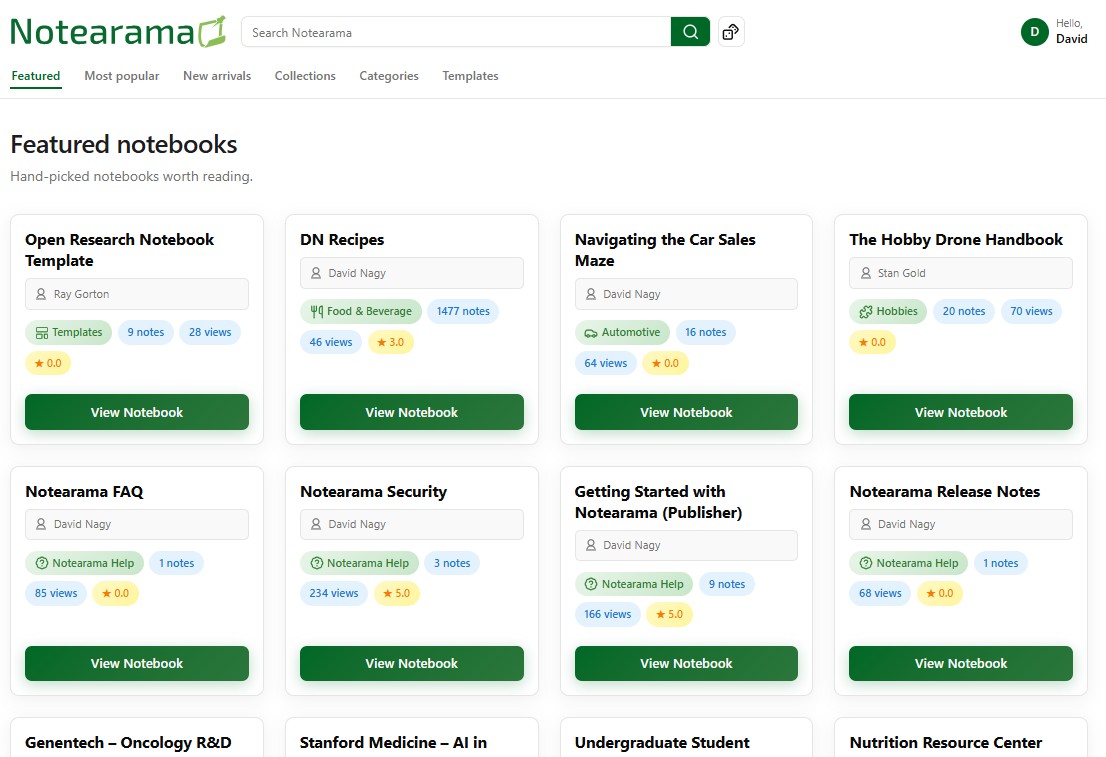Click the fork and knife Food & Beverage icon
This screenshot has width=1106, height=757.
[317, 311]
